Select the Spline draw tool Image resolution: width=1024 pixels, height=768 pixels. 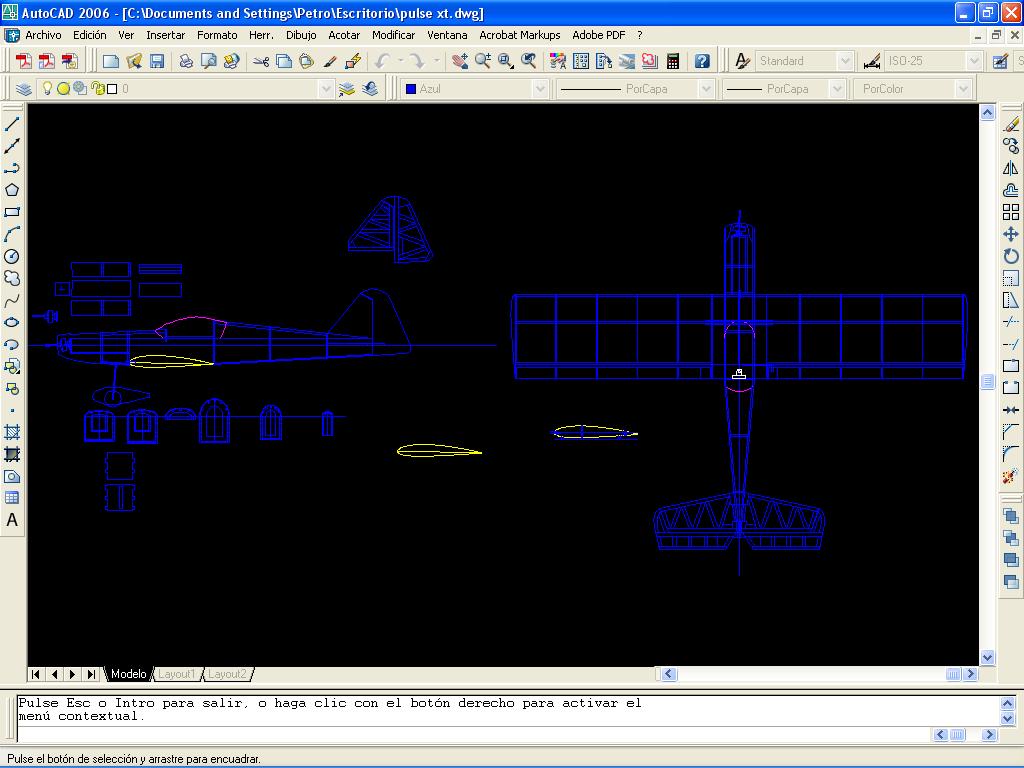12,300
